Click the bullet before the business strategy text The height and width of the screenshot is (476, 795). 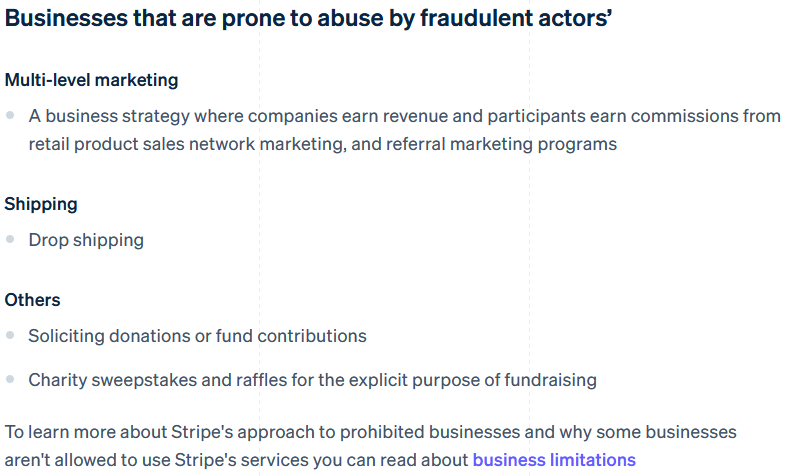pos(10,115)
